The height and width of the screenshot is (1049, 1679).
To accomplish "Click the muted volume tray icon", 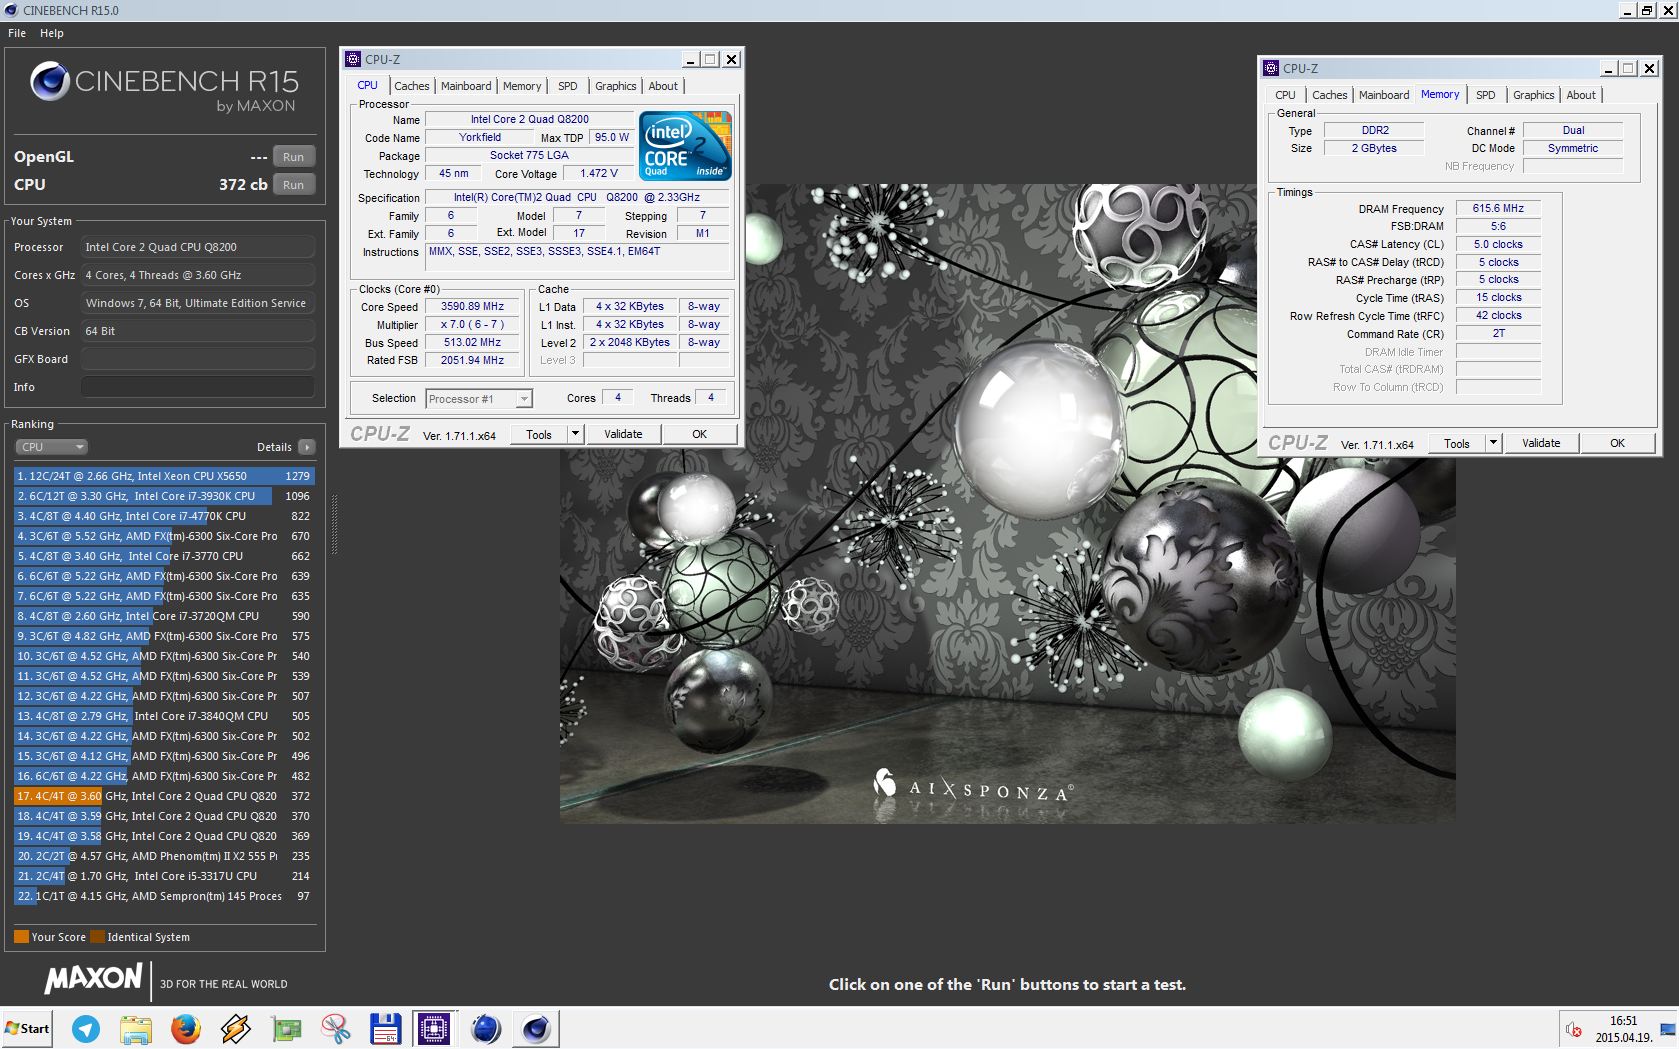I will click(x=1573, y=1029).
